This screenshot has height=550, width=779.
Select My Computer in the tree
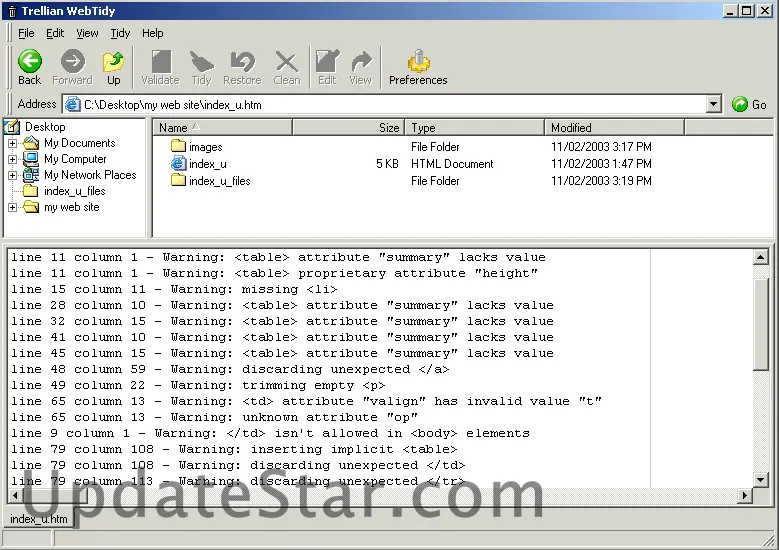point(75,159)
